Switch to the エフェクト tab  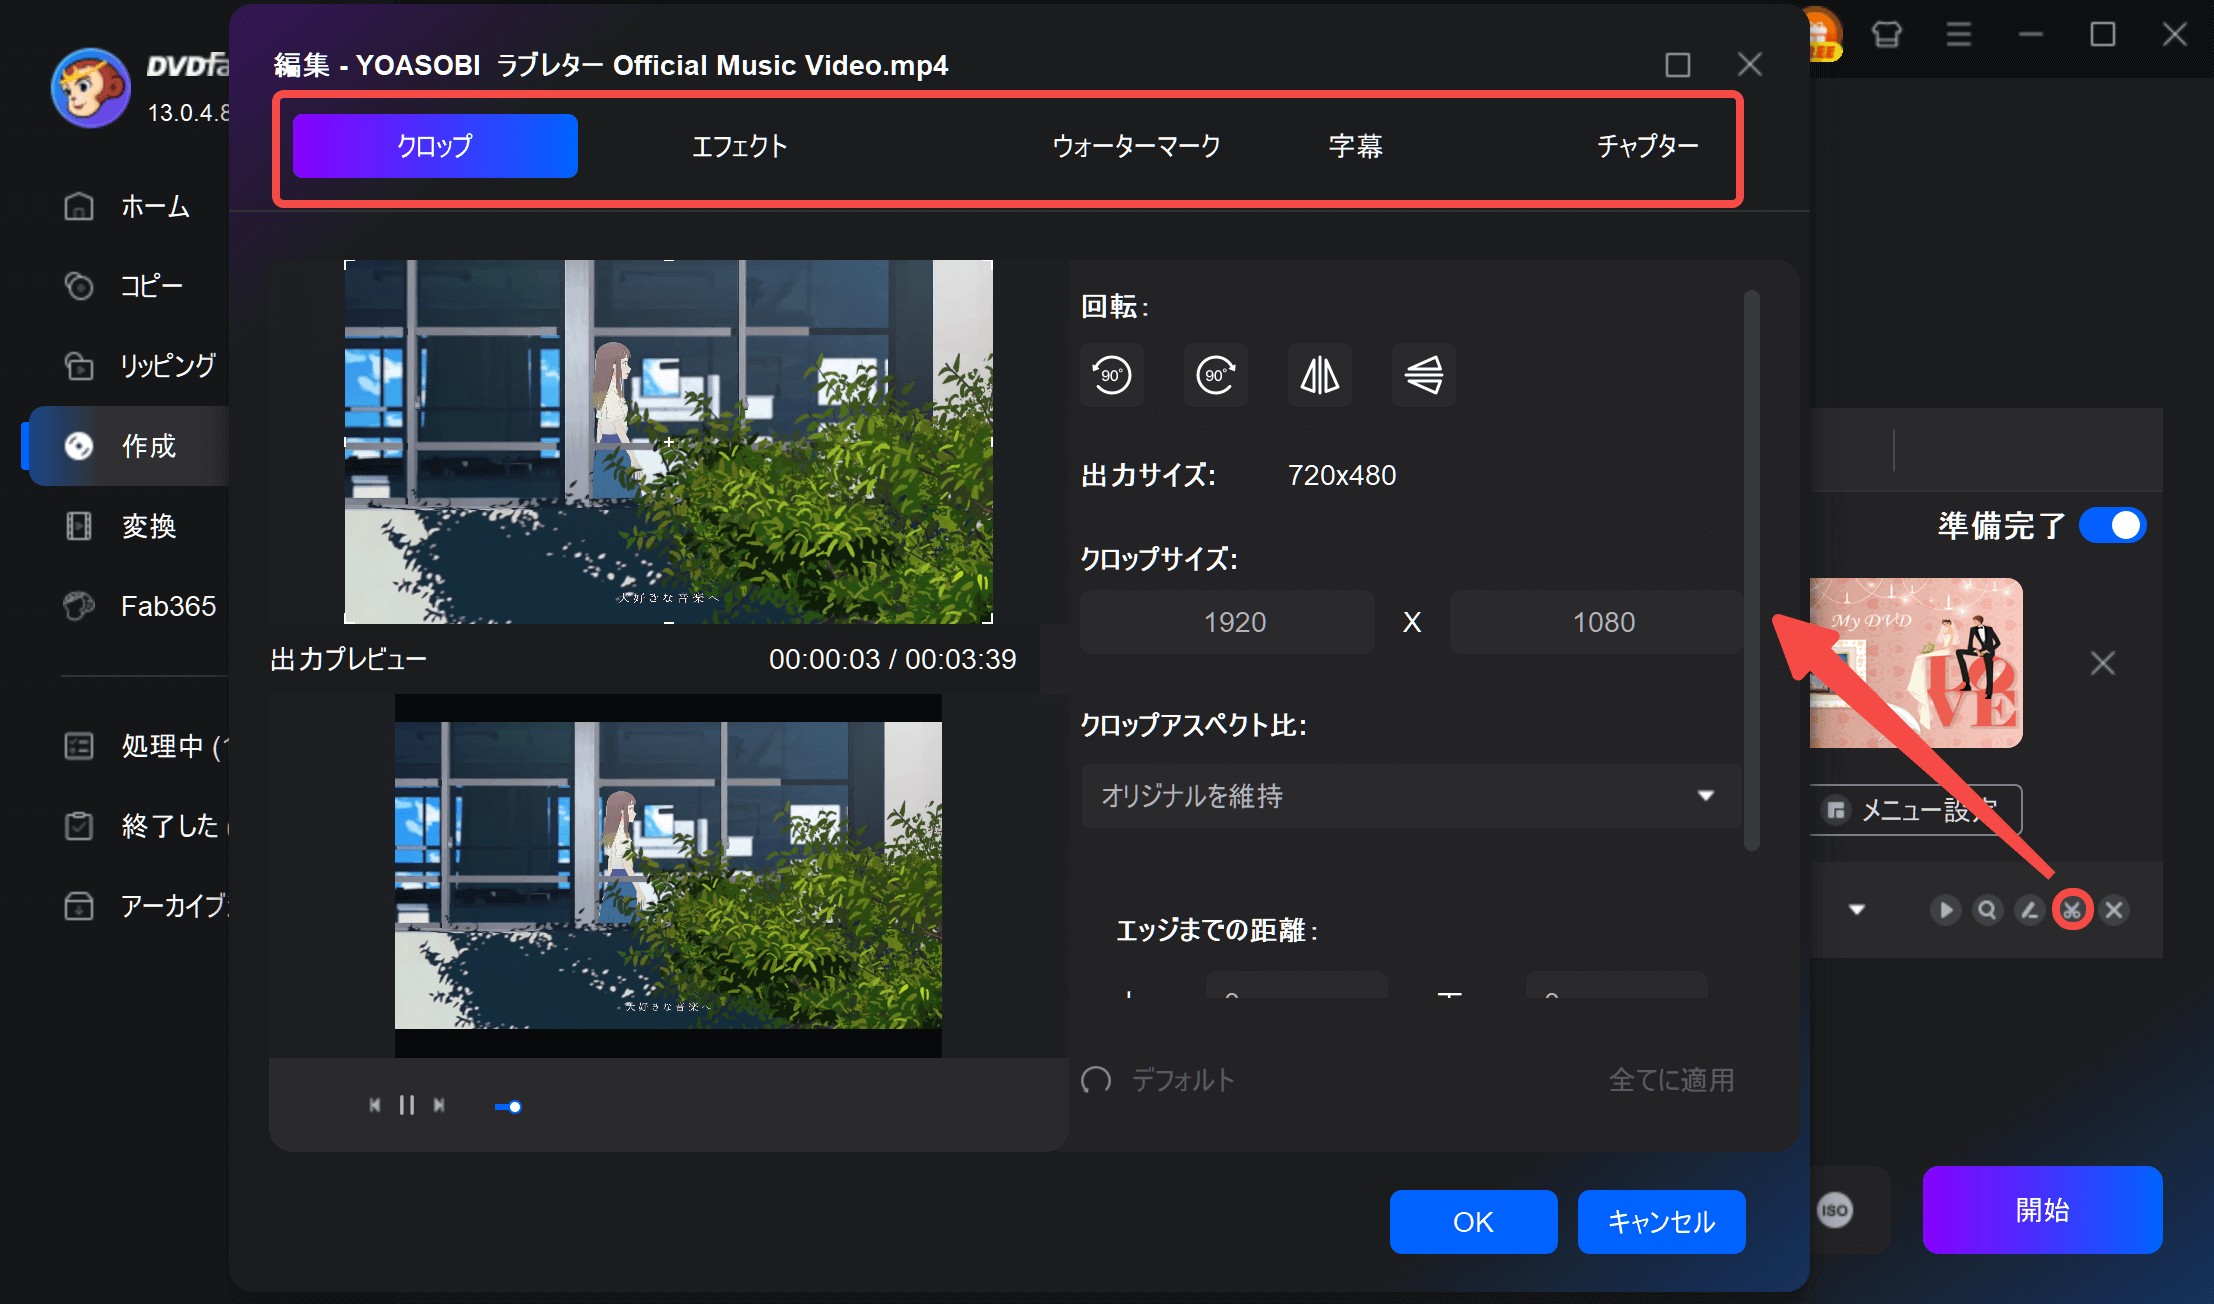click(x=740, y=146)
